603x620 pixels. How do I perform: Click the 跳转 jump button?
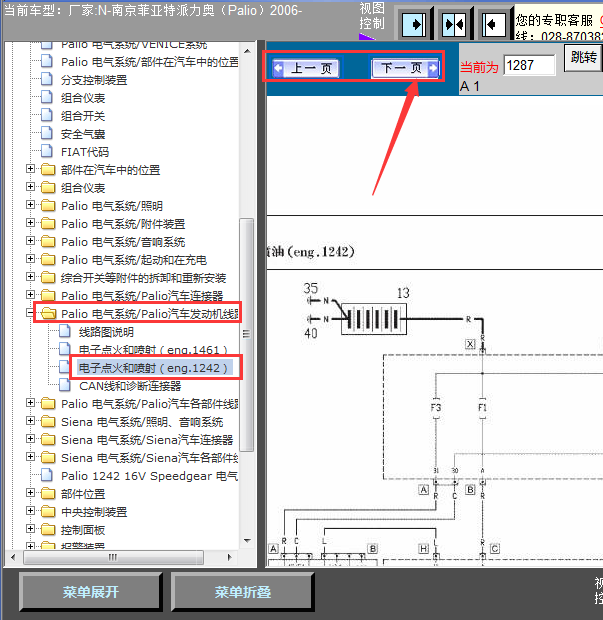(x=583, y=58)
